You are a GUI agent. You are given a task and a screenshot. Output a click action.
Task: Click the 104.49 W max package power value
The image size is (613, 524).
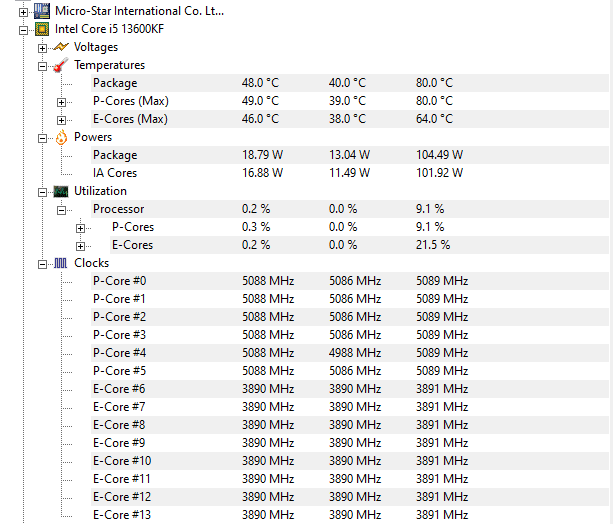(x=439, y=155)
